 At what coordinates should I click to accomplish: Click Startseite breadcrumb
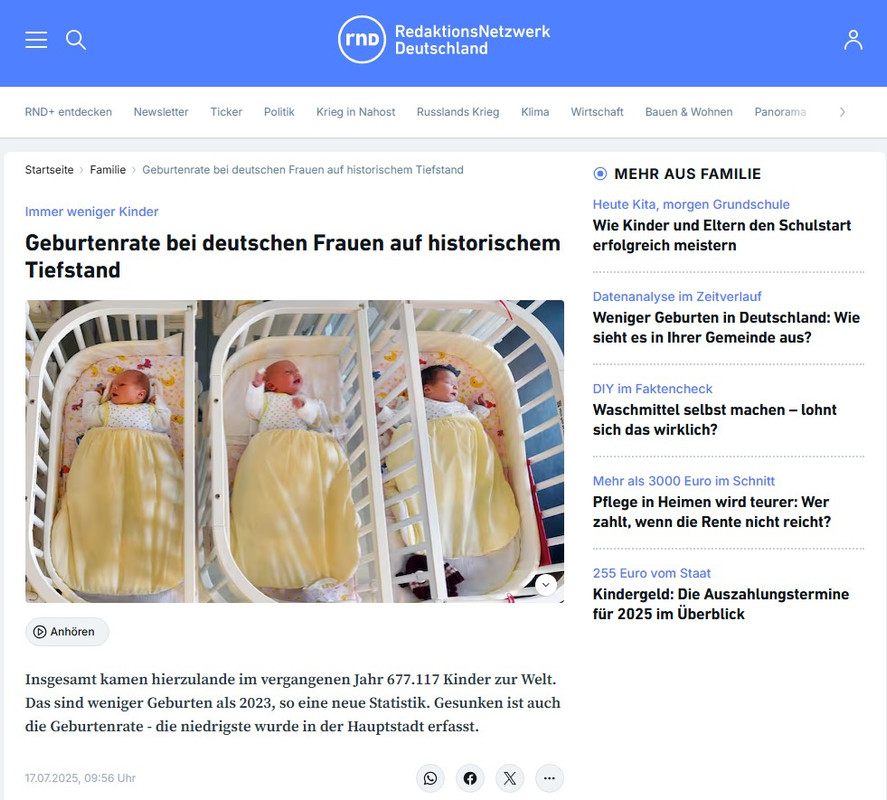tap(49, 170)
